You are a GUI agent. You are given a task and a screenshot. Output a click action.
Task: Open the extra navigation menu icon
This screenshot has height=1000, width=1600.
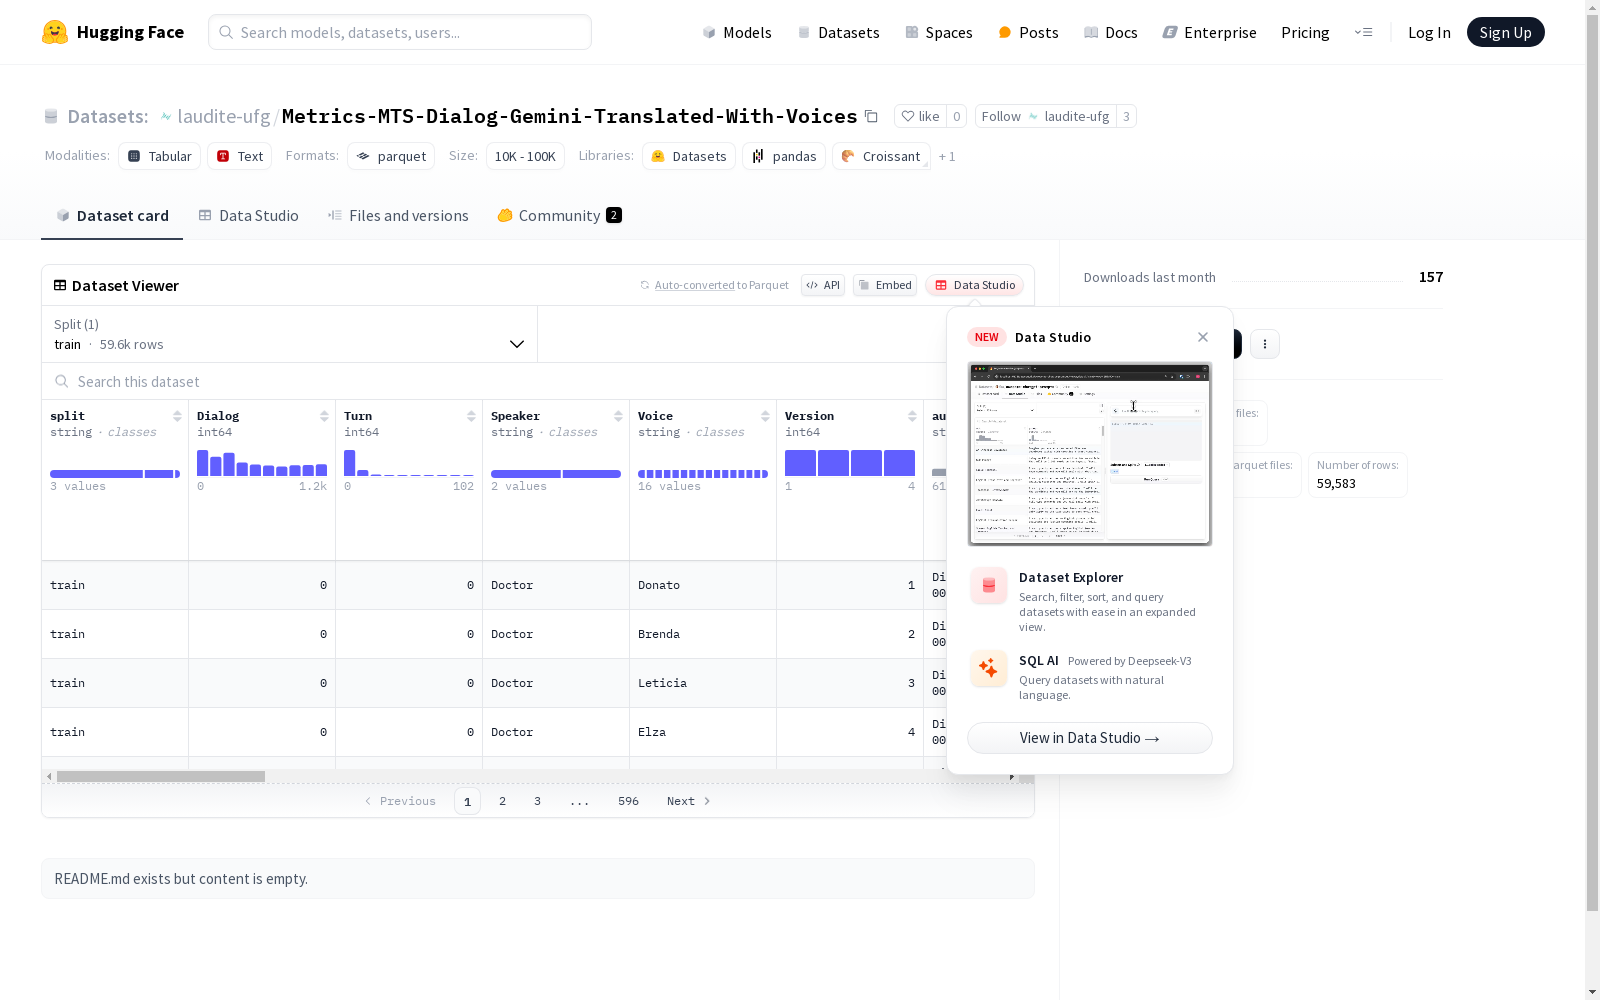click(1363, 32)
